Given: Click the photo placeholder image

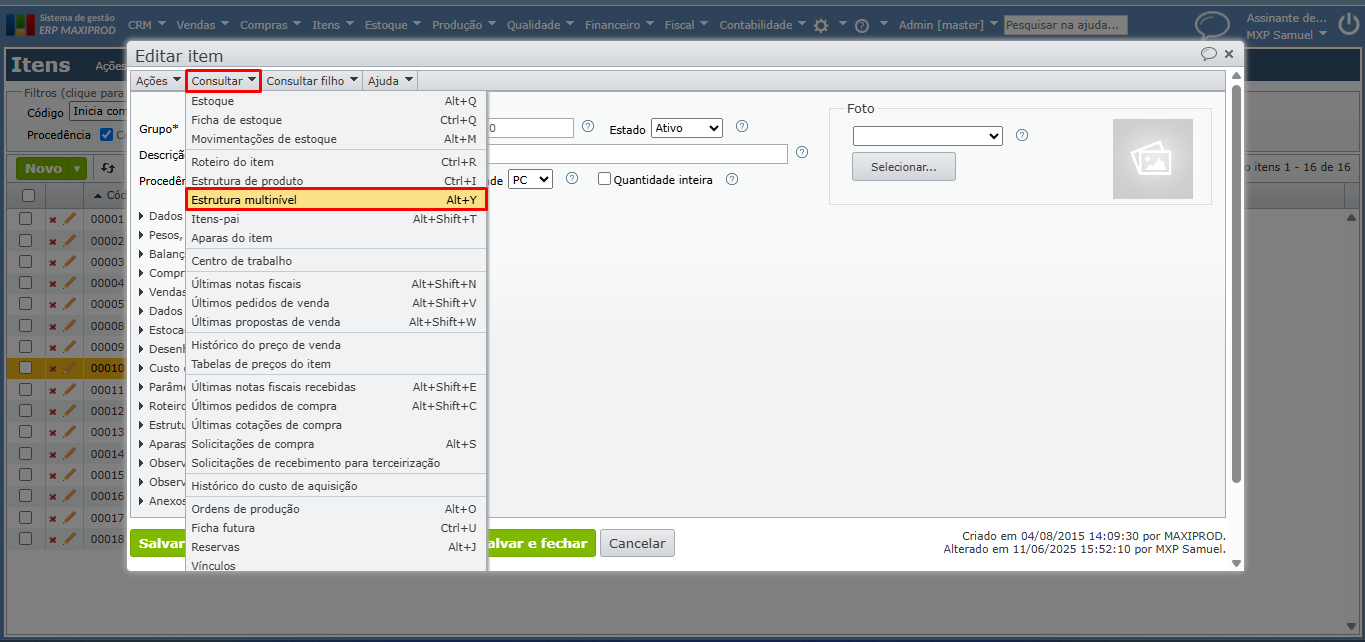Looking at the screenshot, I should pos(1152,159).
